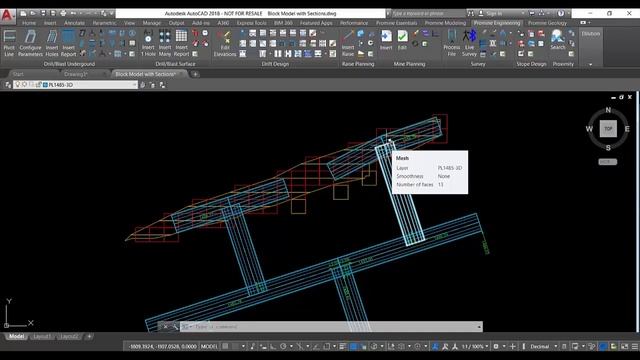Click Sign In button

pos(494,13)
